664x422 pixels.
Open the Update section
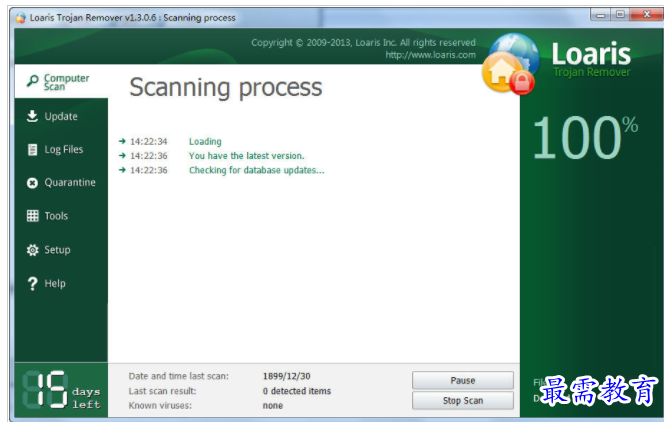pos(61,116)
